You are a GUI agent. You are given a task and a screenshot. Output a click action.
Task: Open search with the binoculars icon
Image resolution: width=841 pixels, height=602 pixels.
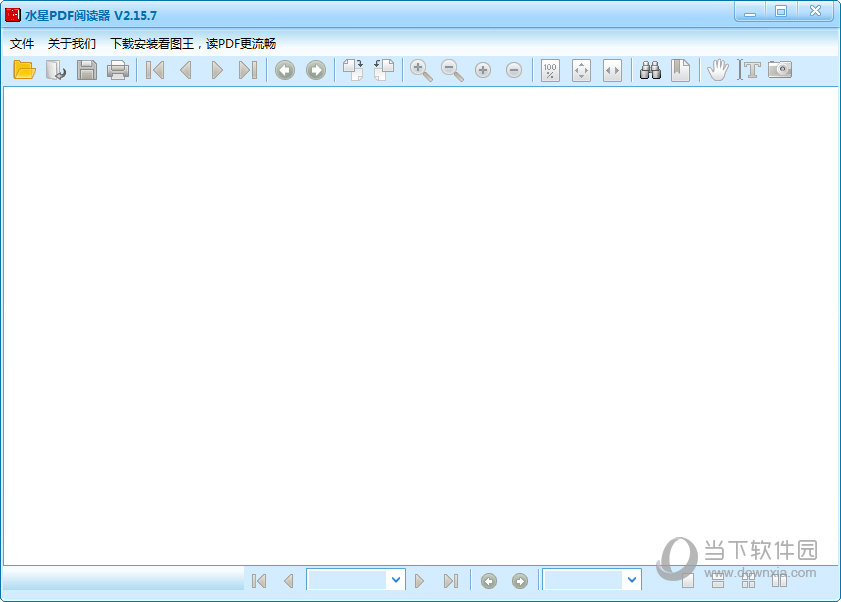(x=650, y=70)
